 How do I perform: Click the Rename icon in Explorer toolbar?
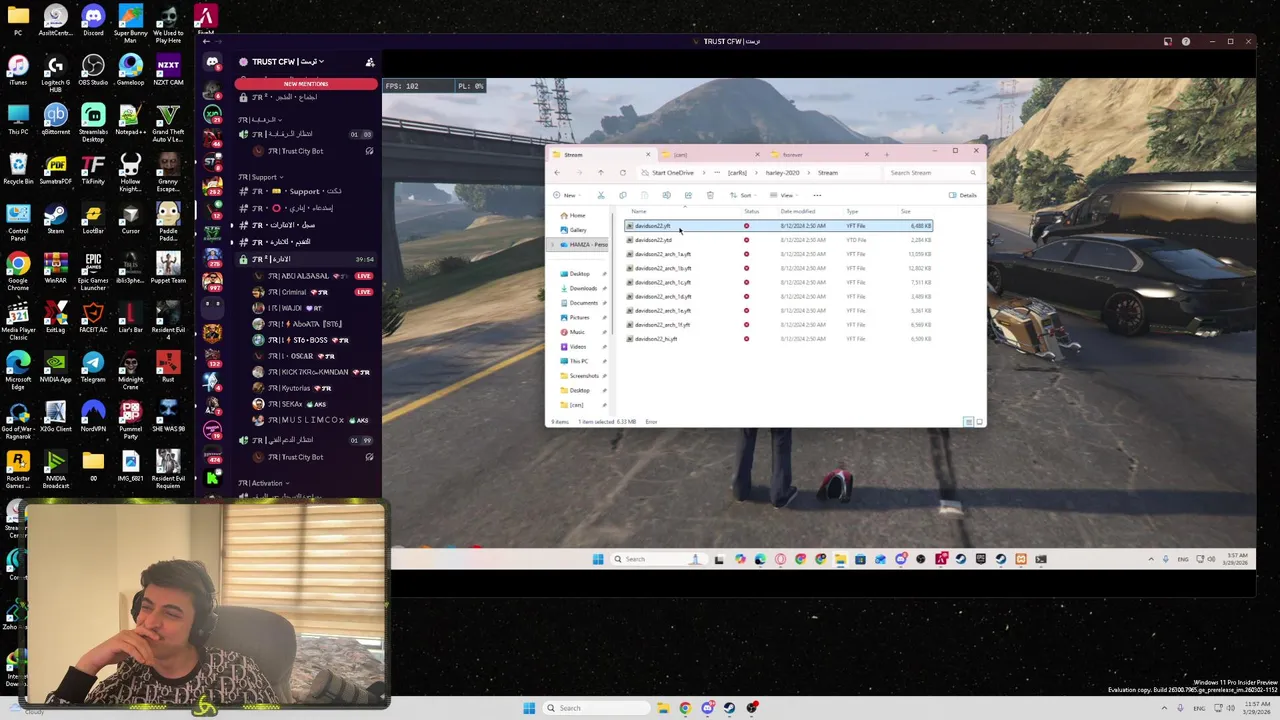click(x=666, y=195)
